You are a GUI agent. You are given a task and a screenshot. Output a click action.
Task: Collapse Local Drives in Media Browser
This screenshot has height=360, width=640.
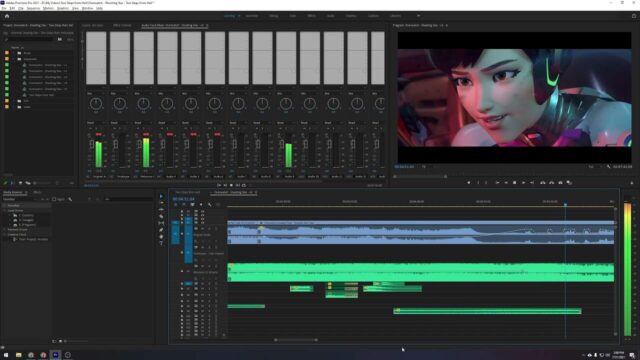click(x=4, y=211)
